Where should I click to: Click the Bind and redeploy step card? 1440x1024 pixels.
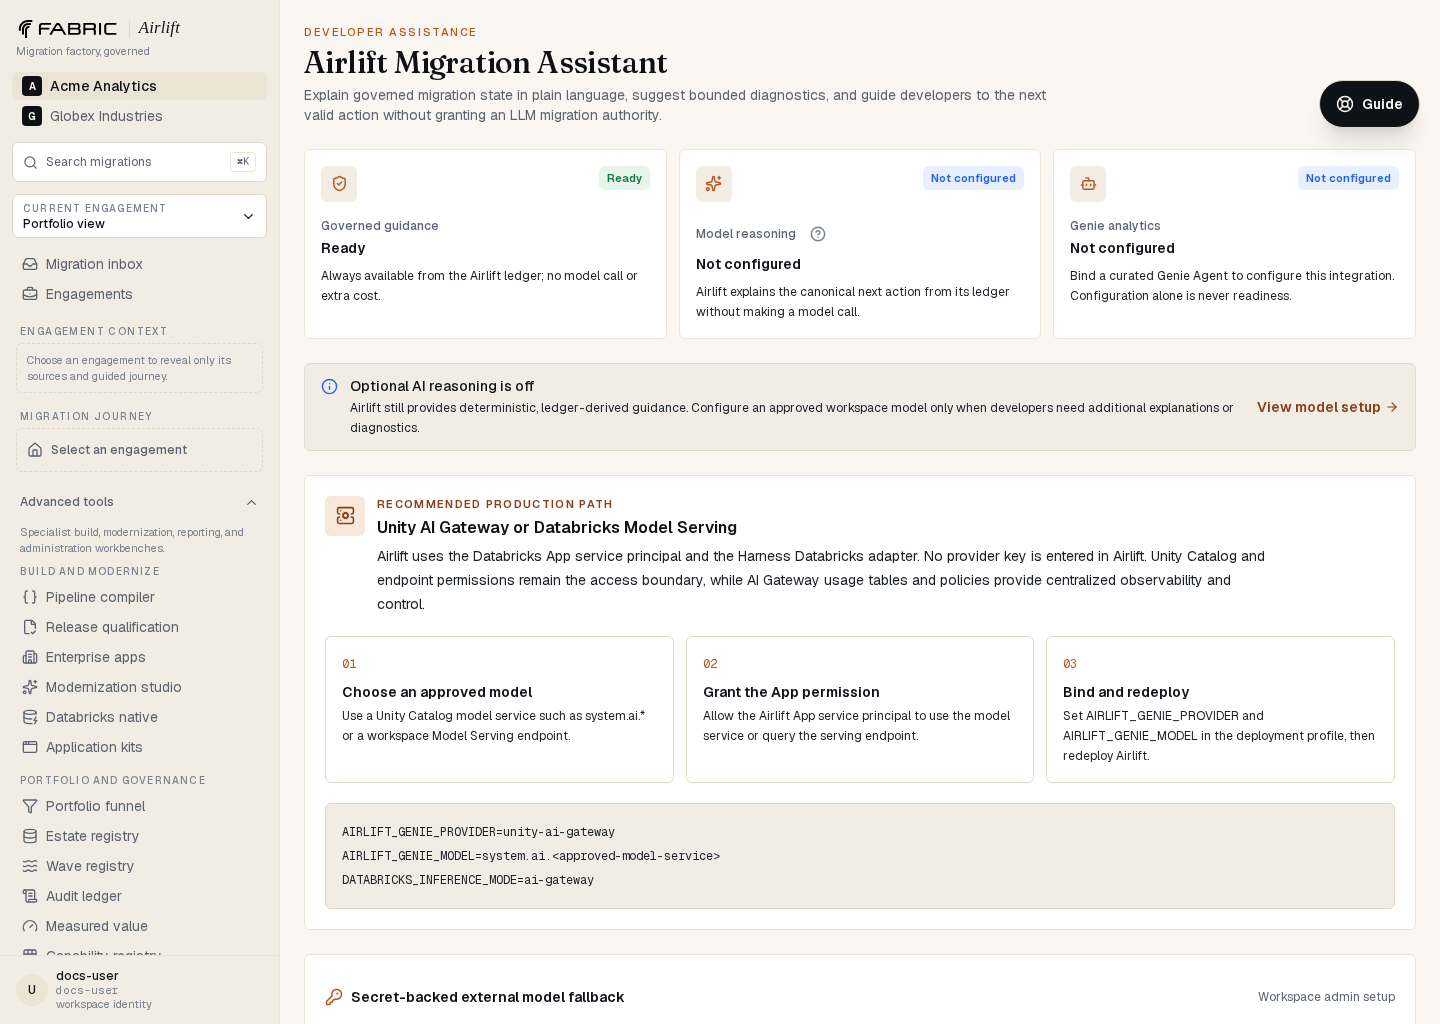pos(1220,709)
